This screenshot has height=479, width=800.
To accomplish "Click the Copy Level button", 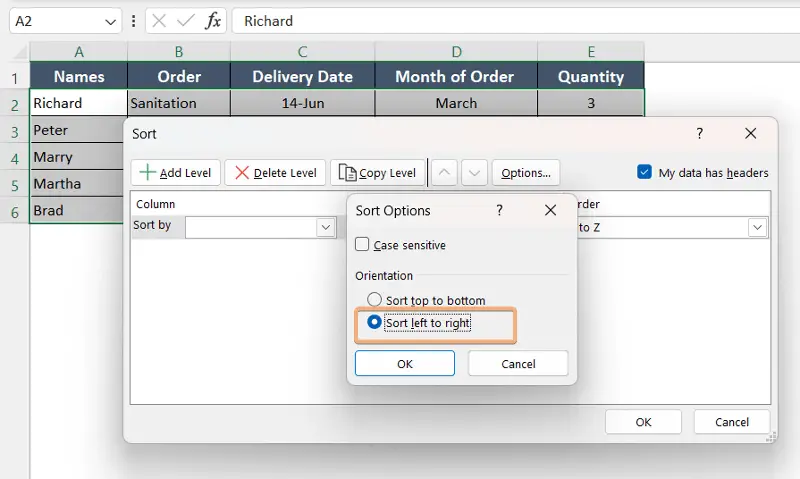I will pyautogui.click(x=378, y=173).
